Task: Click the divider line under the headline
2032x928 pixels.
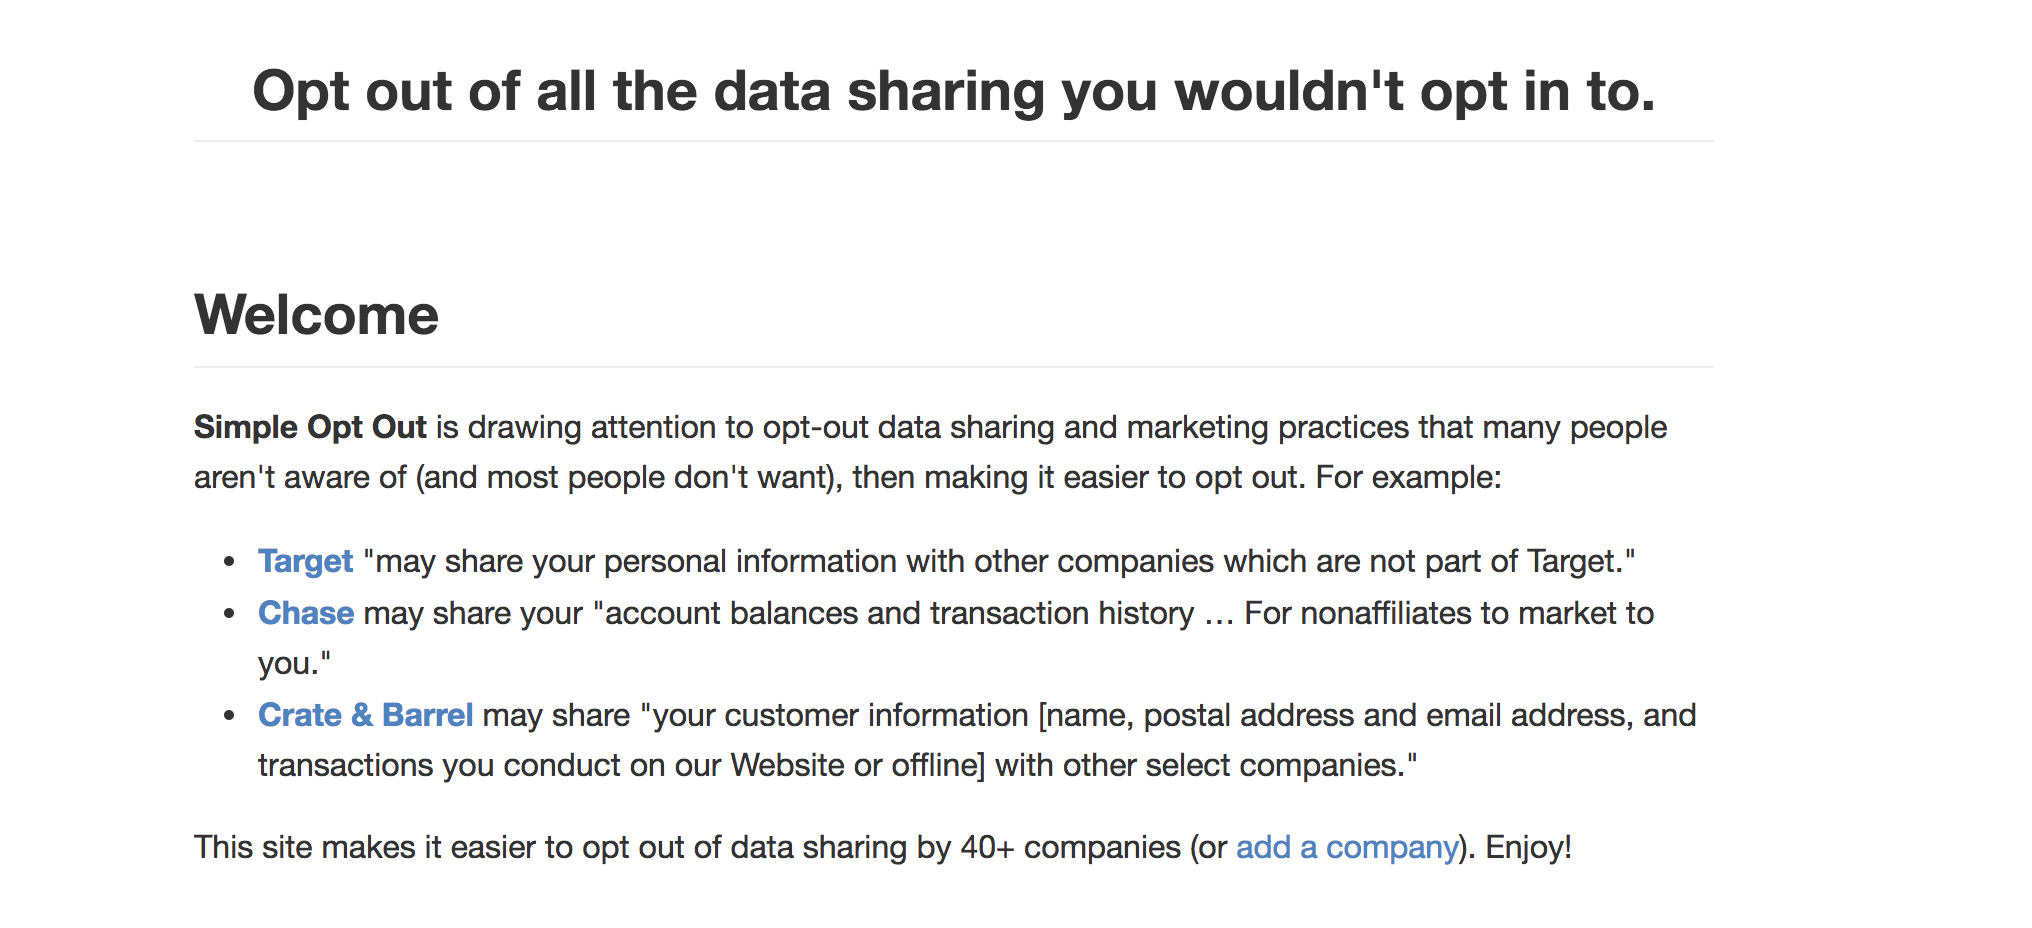Action: pos(953,141)
